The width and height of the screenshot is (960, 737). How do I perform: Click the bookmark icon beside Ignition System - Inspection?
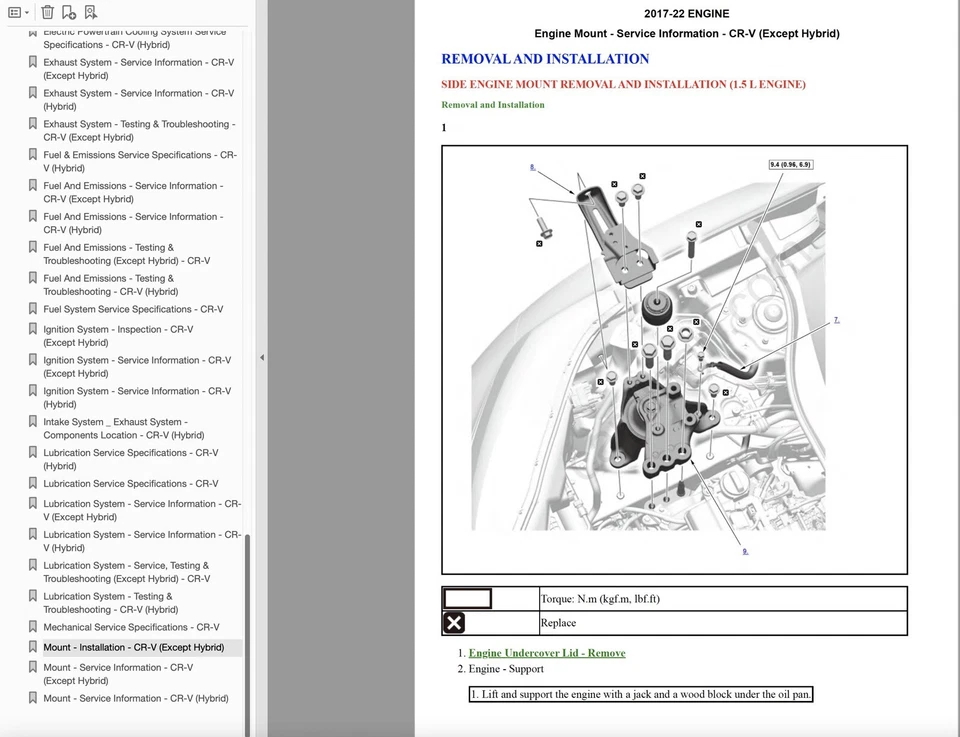click(x=33, y=329)
